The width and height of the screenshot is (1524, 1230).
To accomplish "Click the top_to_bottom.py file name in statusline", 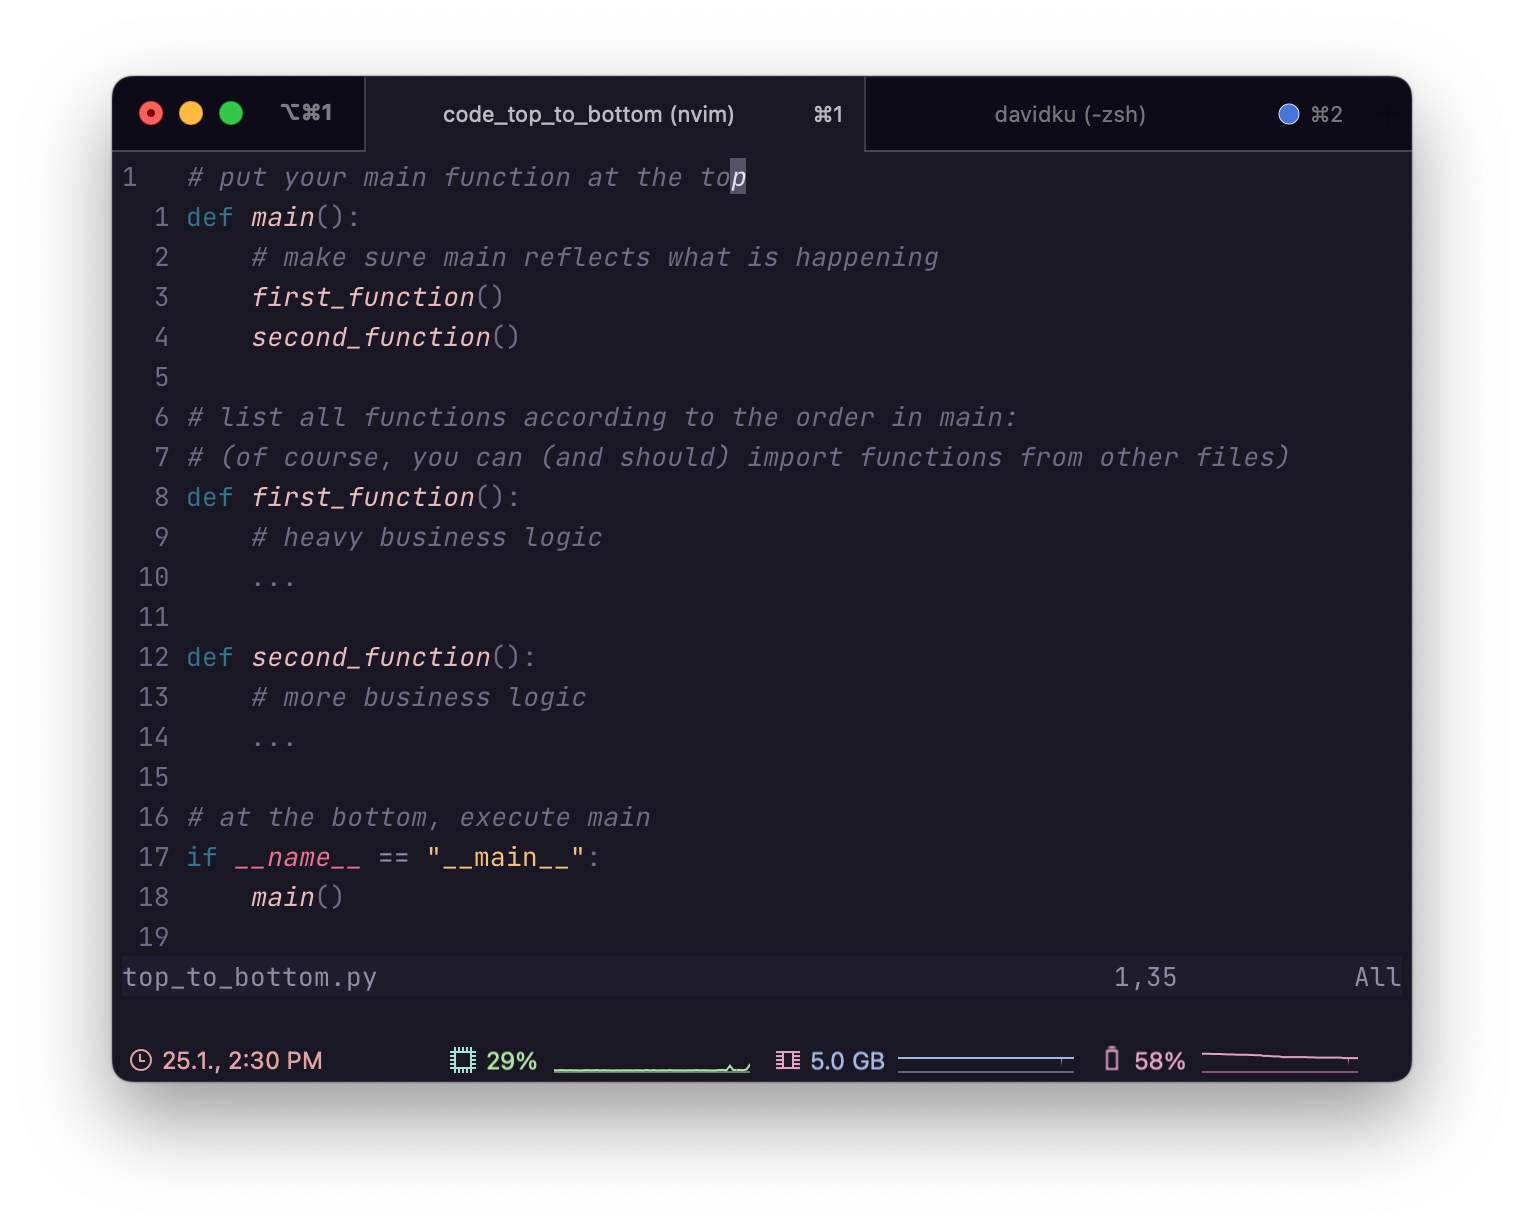I will pyautogui.click(x=250, y=977).
